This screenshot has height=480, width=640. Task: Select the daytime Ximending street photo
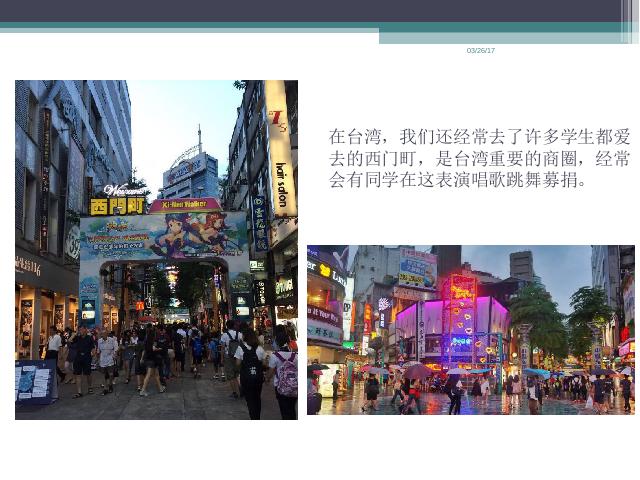(156, 250)
